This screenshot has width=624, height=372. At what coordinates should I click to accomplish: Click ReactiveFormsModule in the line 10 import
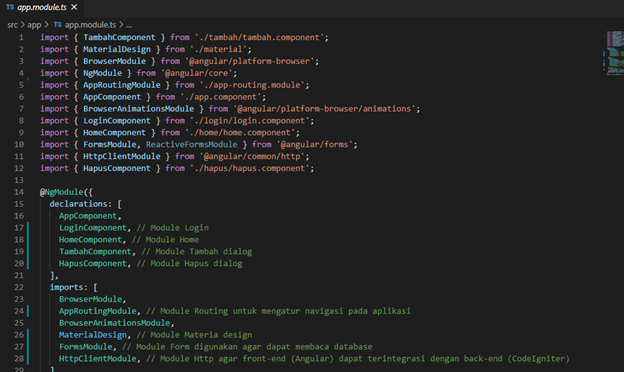[191, 145]
